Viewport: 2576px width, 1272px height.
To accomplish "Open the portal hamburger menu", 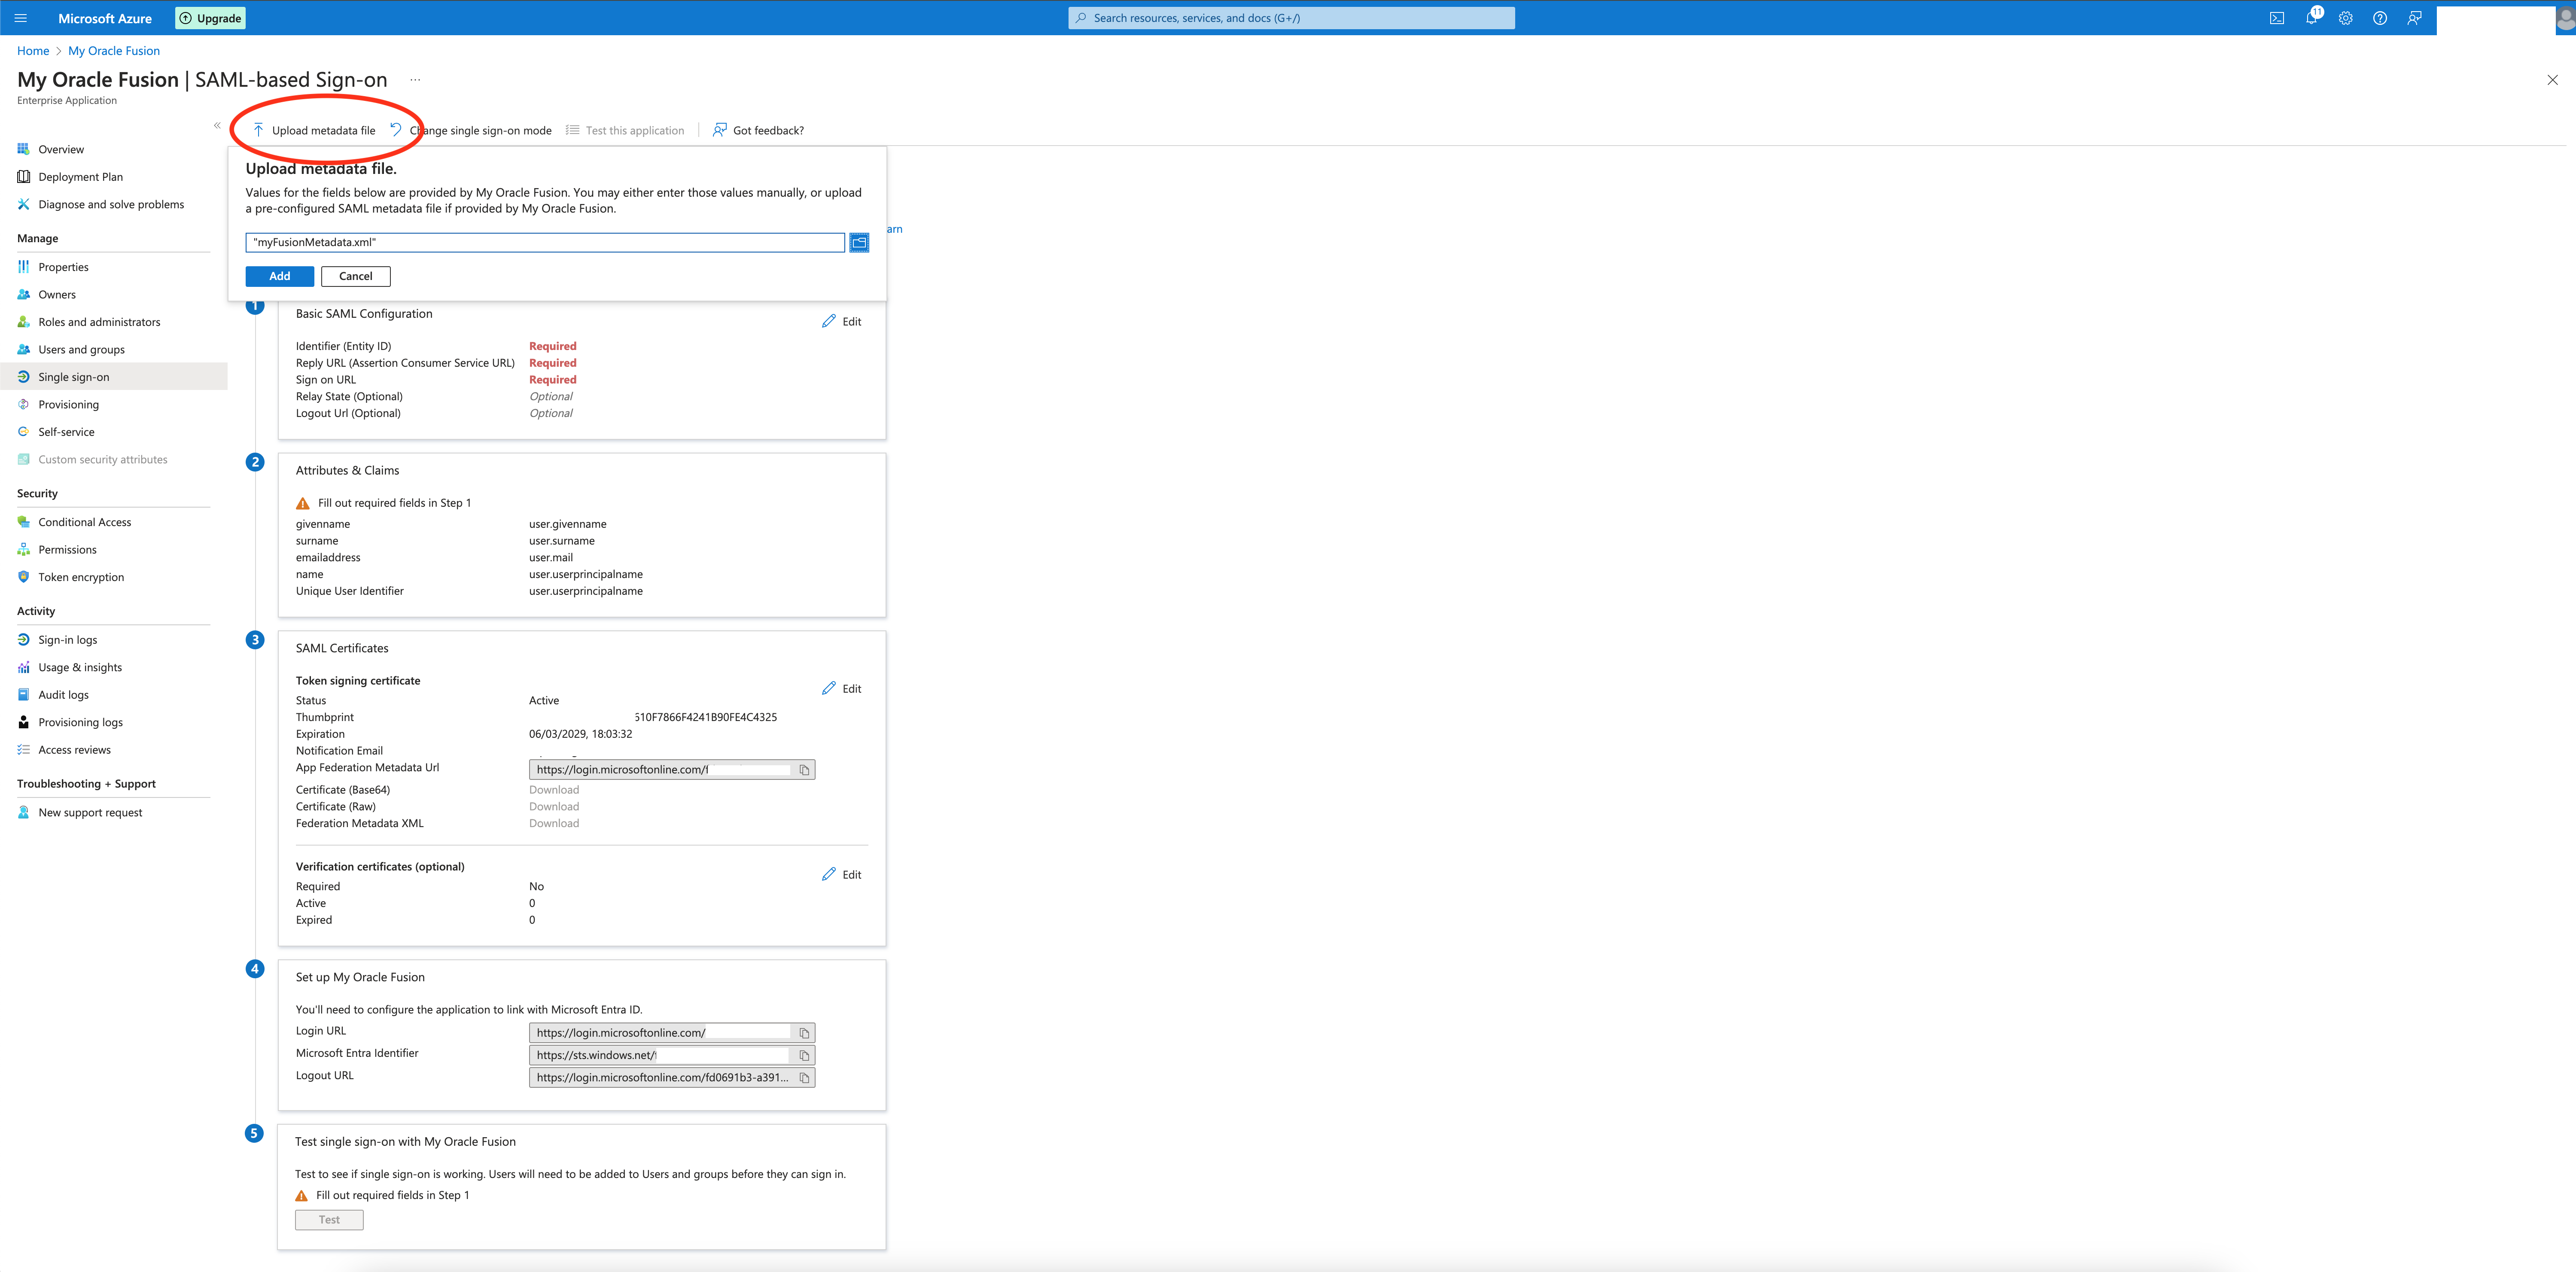I will click(x=20, y=18).
